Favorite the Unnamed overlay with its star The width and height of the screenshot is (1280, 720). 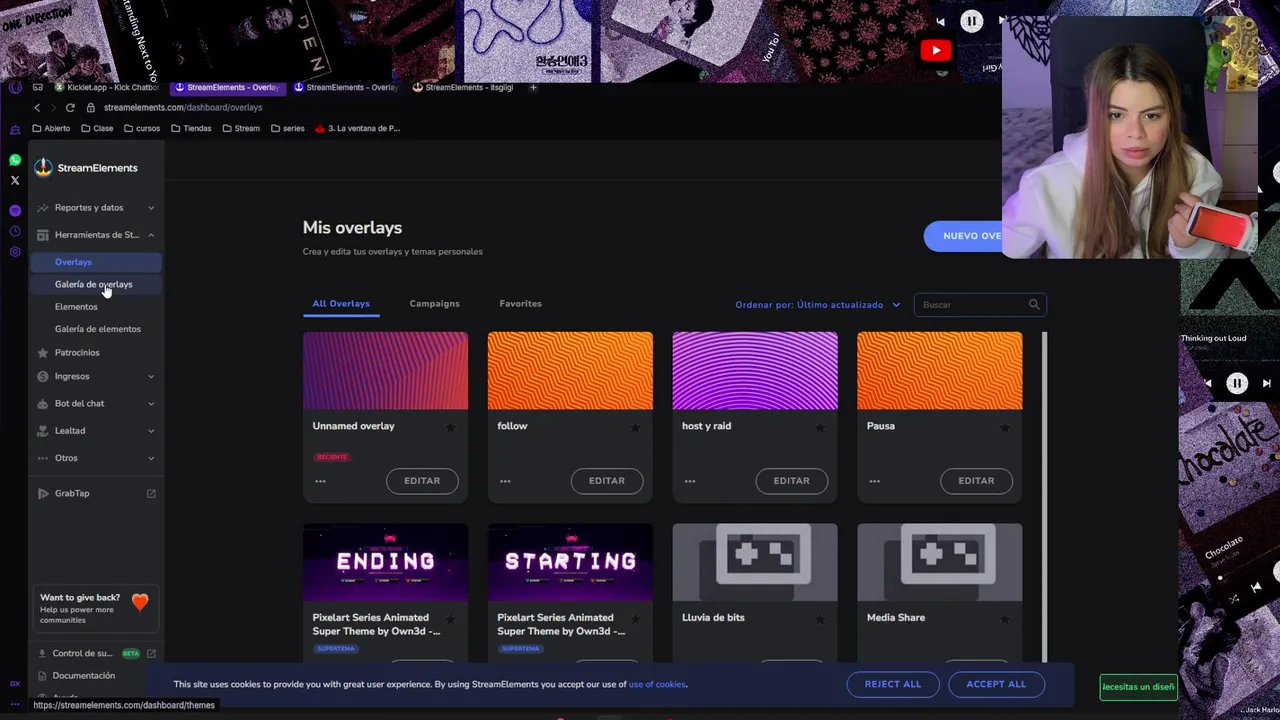(450, 427)
